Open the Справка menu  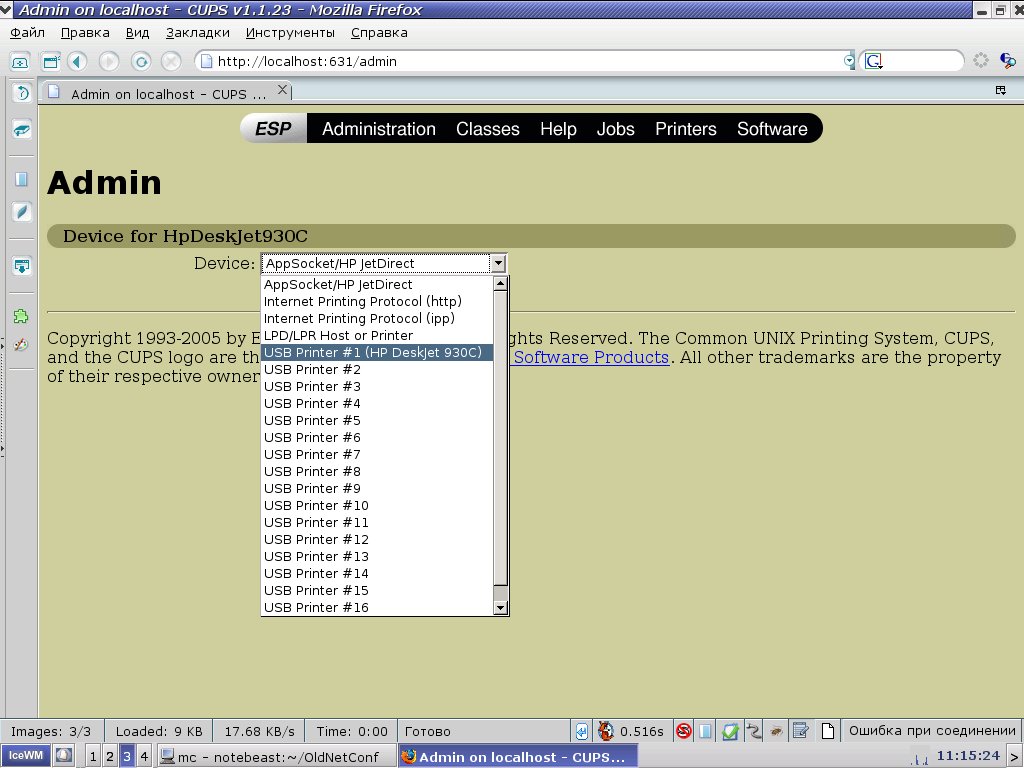(x=379, y=33)
